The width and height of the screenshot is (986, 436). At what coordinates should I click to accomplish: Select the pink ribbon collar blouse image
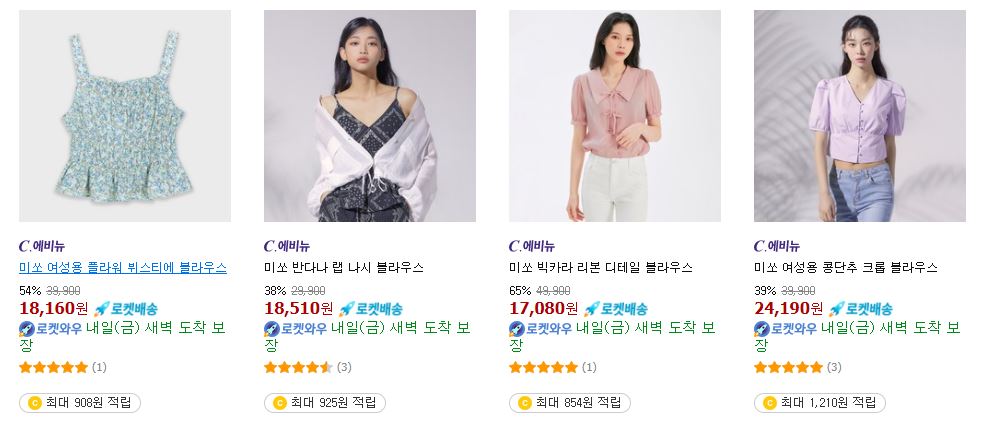pos(615,116)
